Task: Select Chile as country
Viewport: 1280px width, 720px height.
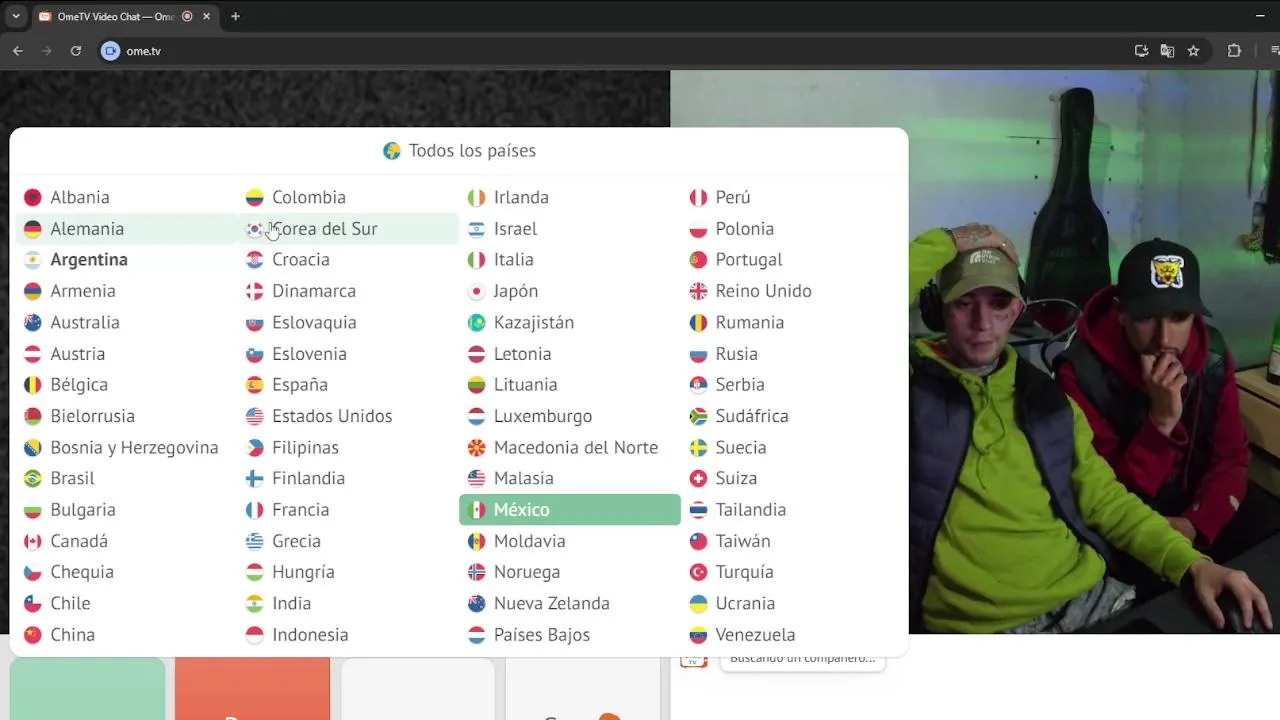Action: pyautogui.click(x=126, y=603)
